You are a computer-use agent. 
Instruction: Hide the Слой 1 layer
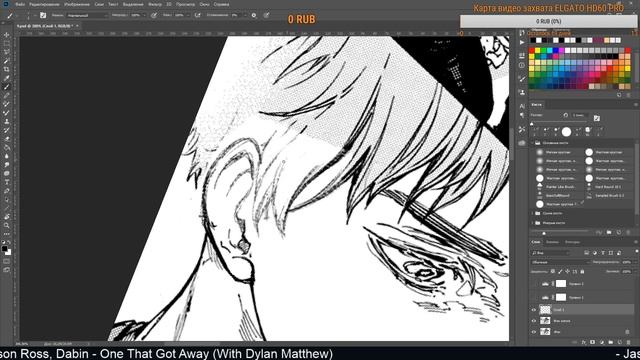(x=534, y=310)
